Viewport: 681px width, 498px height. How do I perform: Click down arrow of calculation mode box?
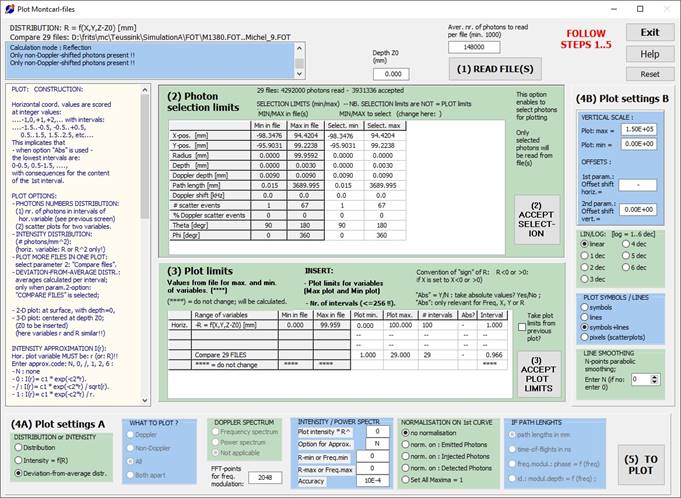point(299,74)
